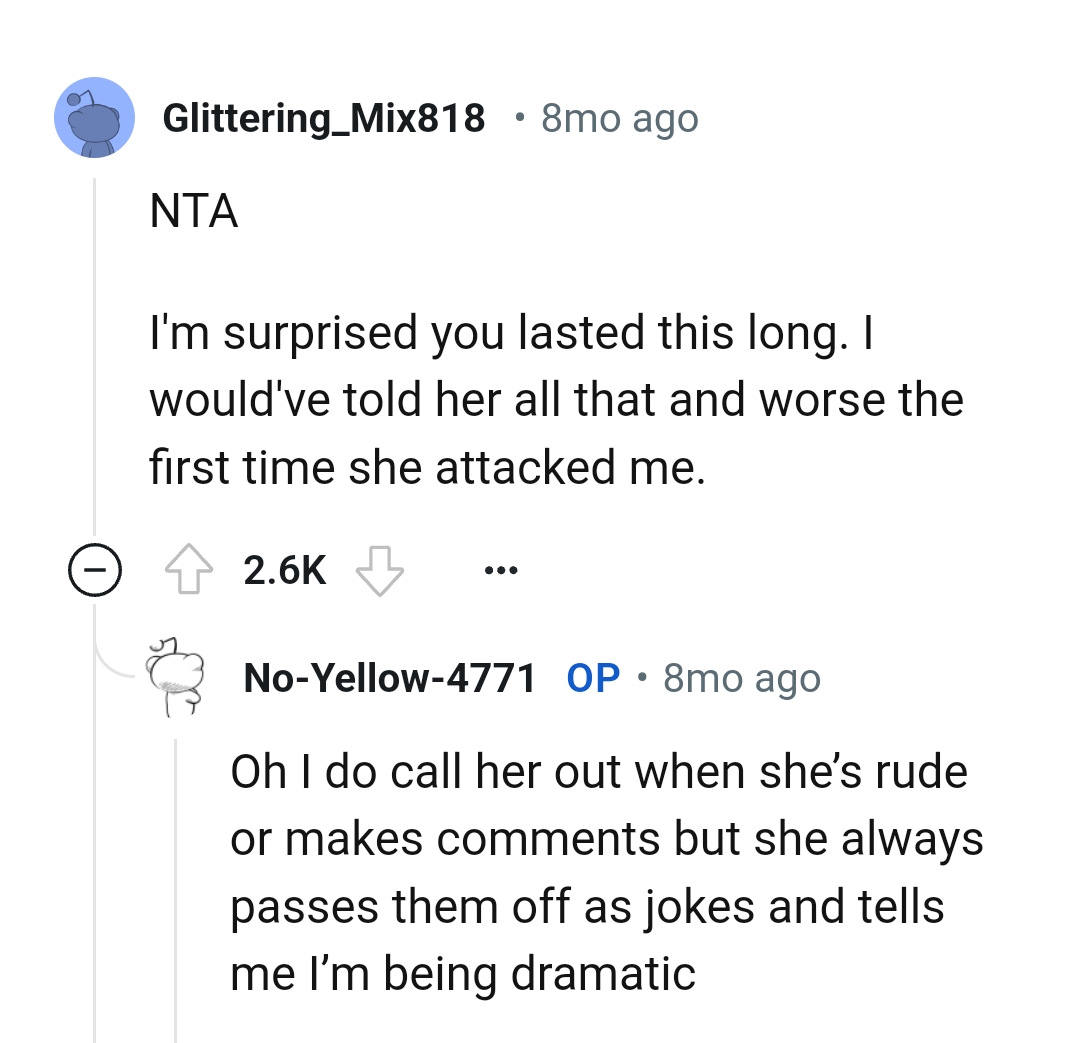
Task: Click the Reddit snoo profile picture of the top commenter
Action: [94, 117]
